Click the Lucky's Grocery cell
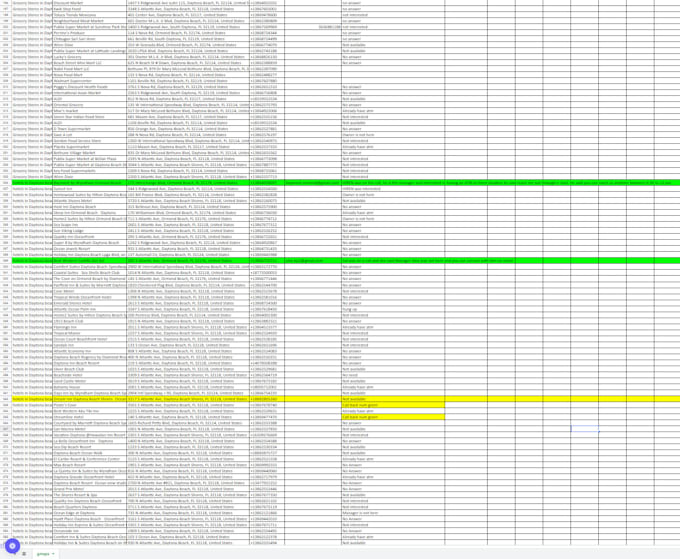The width and height of the screenshot is (680, 559). (90, 57)
